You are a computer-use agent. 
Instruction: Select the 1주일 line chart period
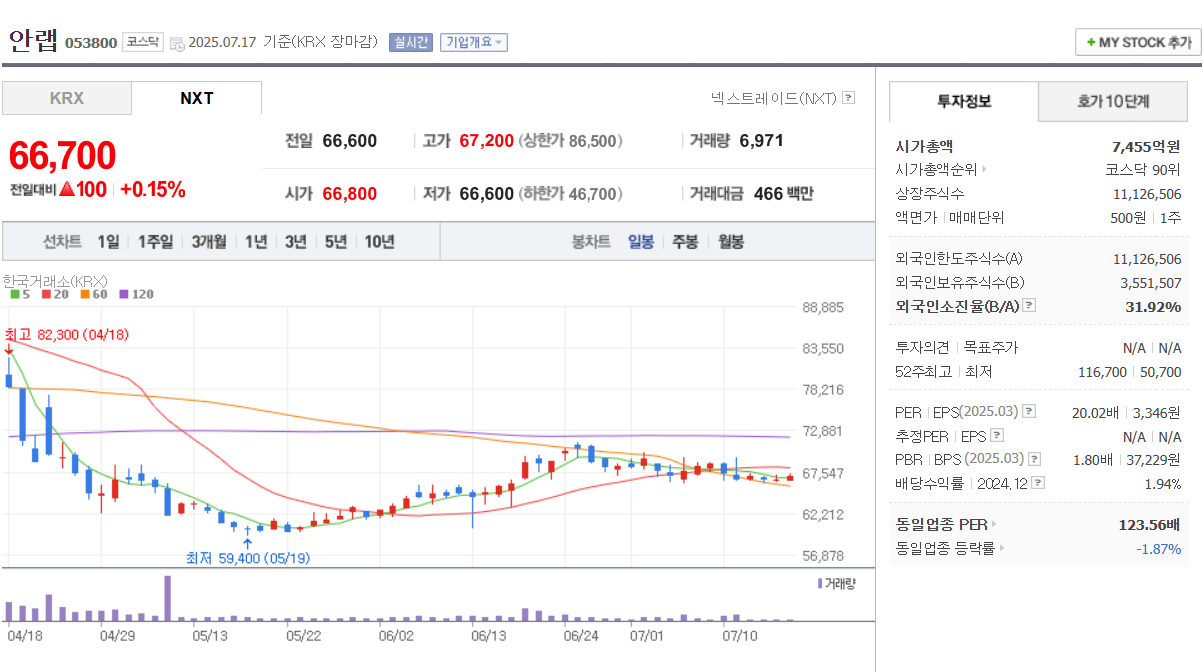155,241
